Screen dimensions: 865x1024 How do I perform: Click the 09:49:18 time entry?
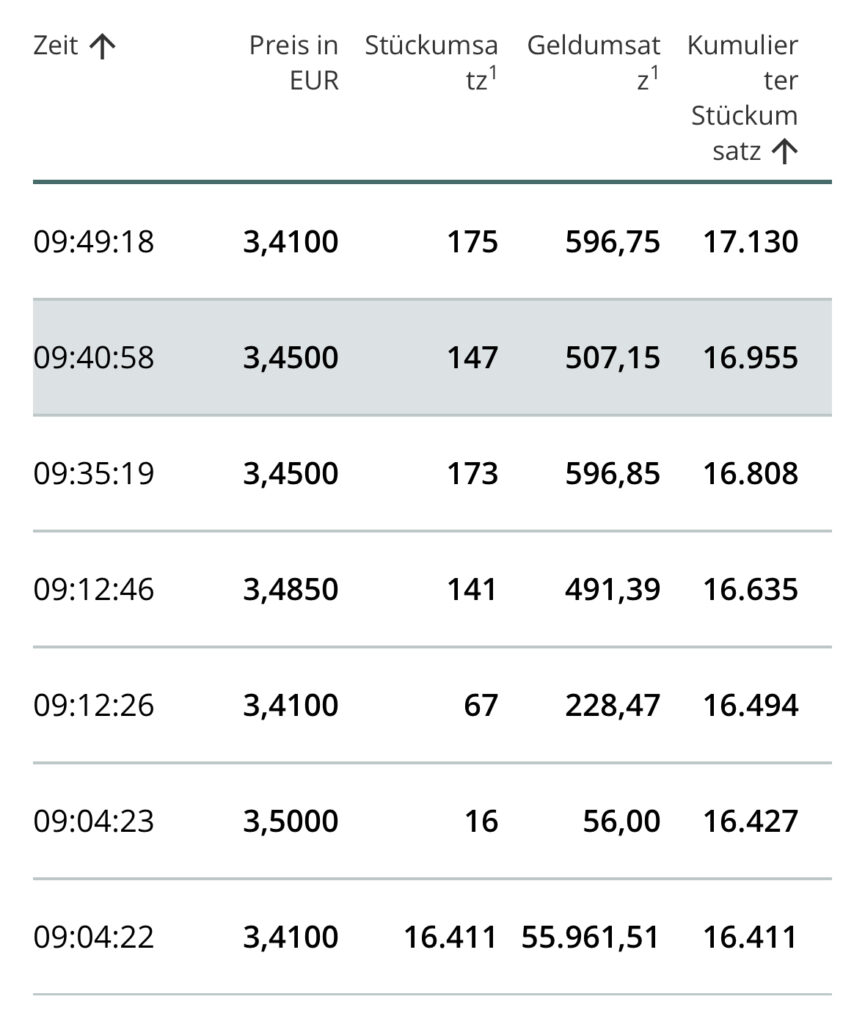(x=94, y=241)
